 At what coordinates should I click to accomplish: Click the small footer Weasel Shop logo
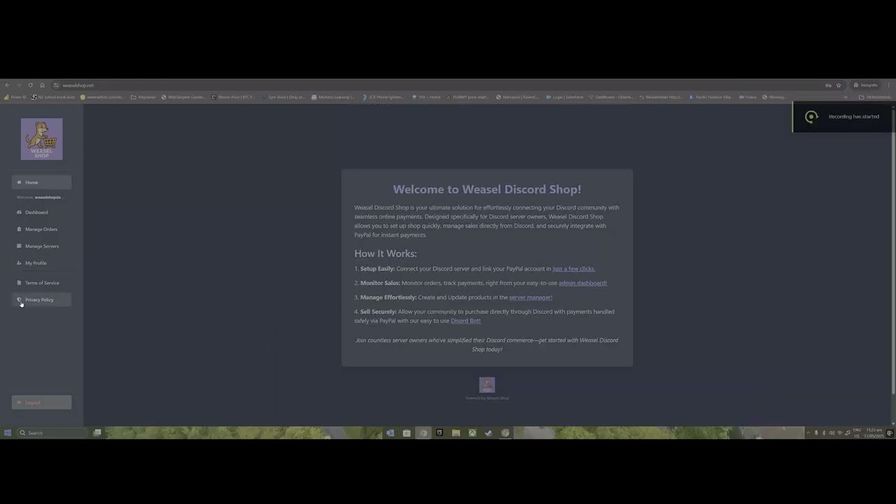[487, 385]
